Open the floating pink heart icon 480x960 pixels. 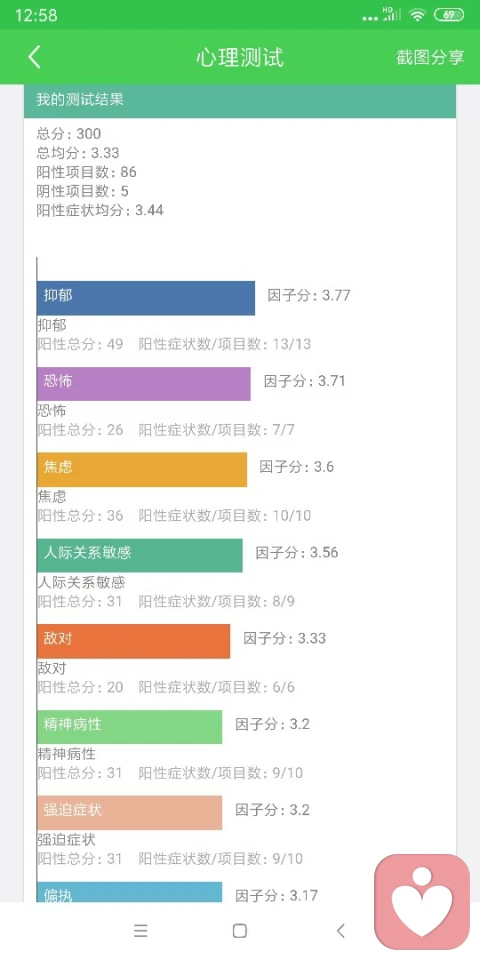tap(422, 902)
